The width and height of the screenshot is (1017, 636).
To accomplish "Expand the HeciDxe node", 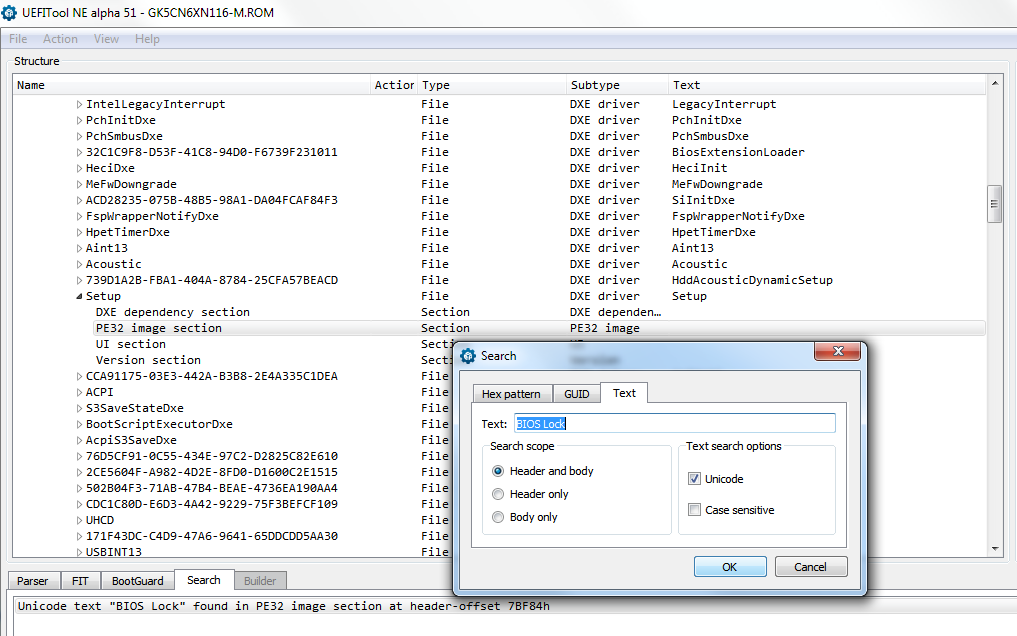I will 79,169.
